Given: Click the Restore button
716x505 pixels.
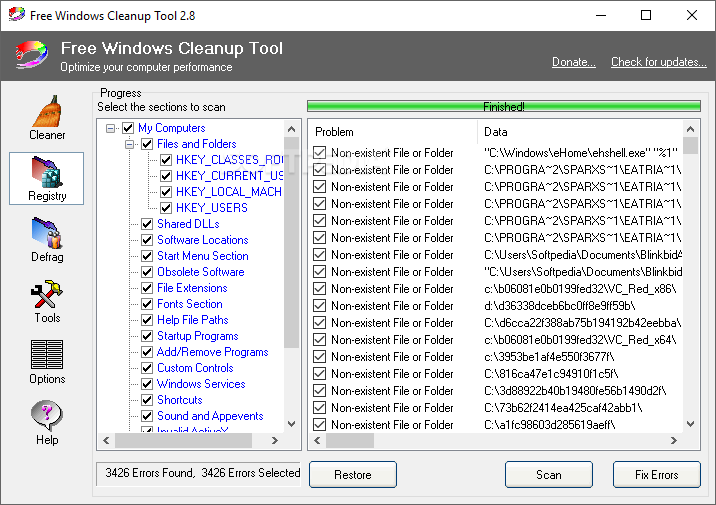Looking at the screenshot, I should coord(353,474).
